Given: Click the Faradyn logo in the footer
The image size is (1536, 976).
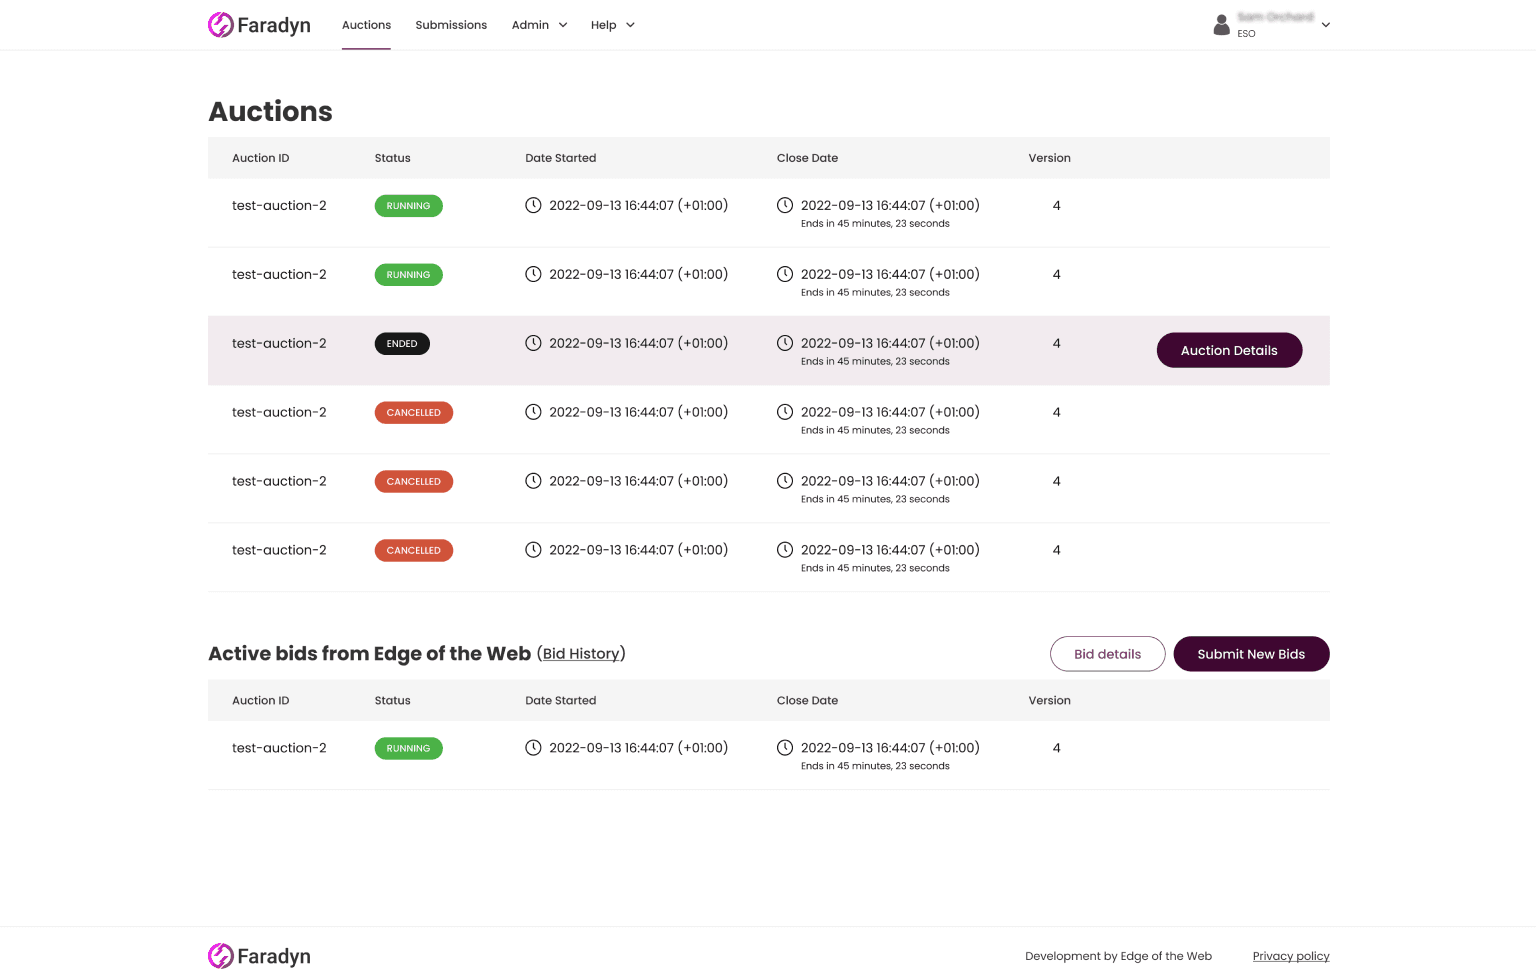Looking at the screenshot, I should [259, 956].
